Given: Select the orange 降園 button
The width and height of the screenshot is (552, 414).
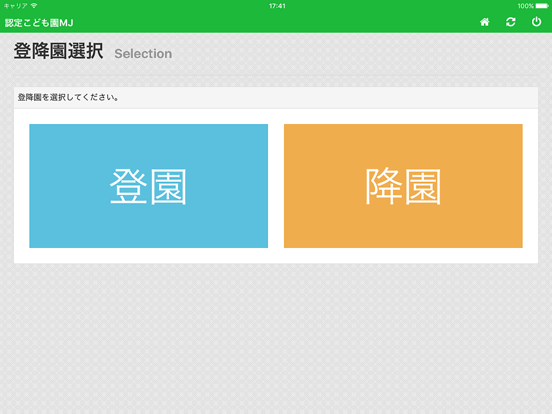Looking at the screenshot, I should coord(403,186).
